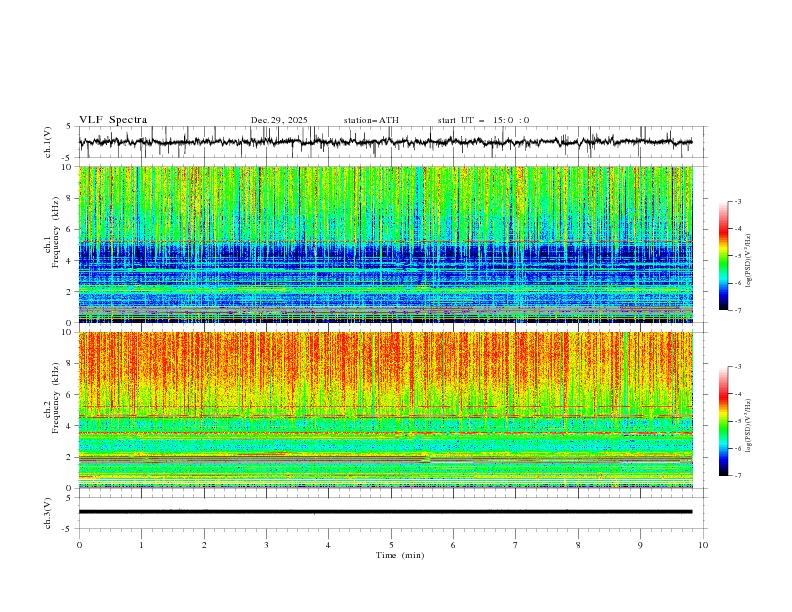Click time axis tick label "10" at right end
792x612 pixels.
(x=703, y=545)
